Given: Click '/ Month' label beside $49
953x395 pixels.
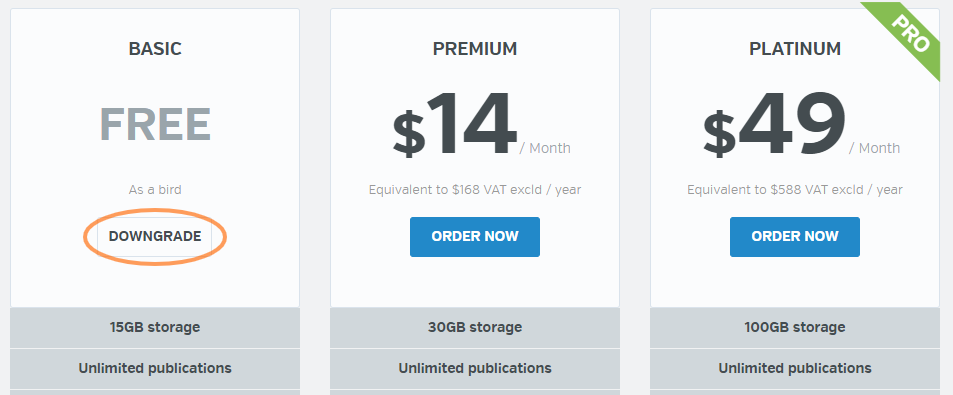Looking at the screenshot, I should point(875,148).
